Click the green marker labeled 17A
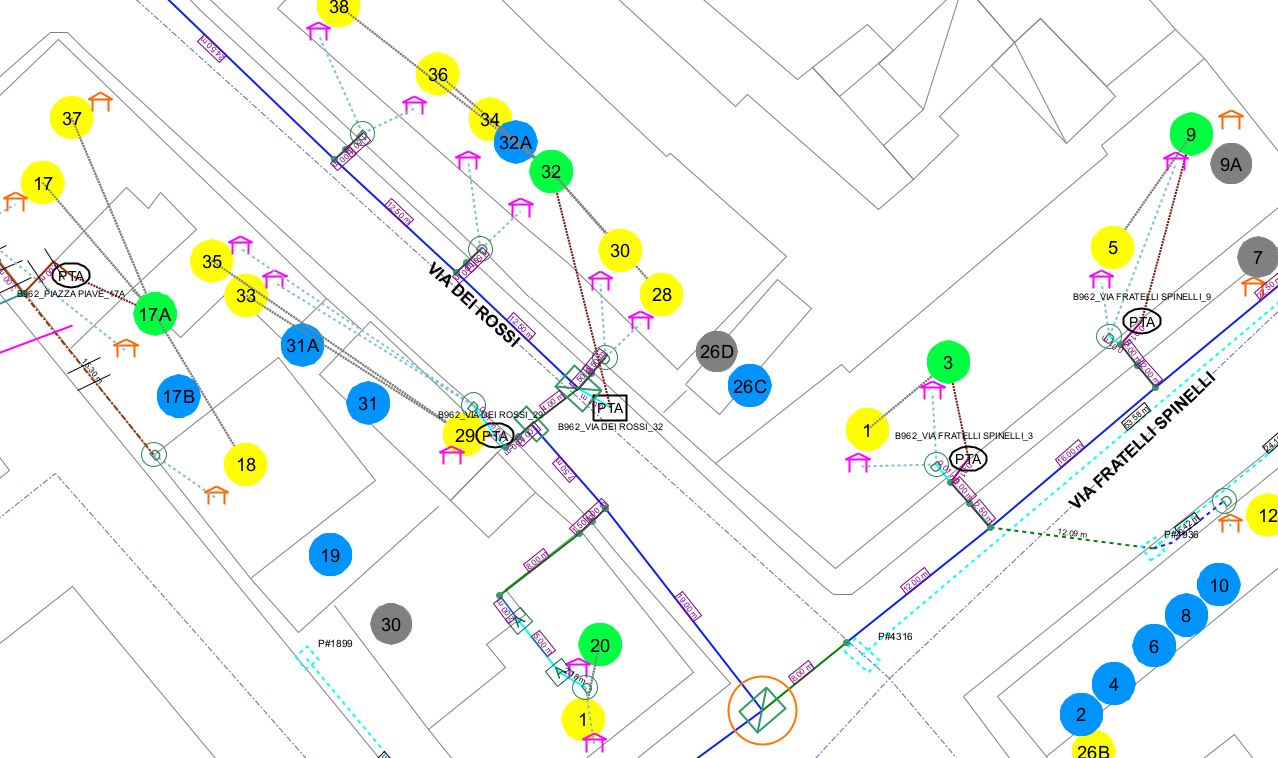This screenshot has height=758, width=1278. (x=155, y=315)
